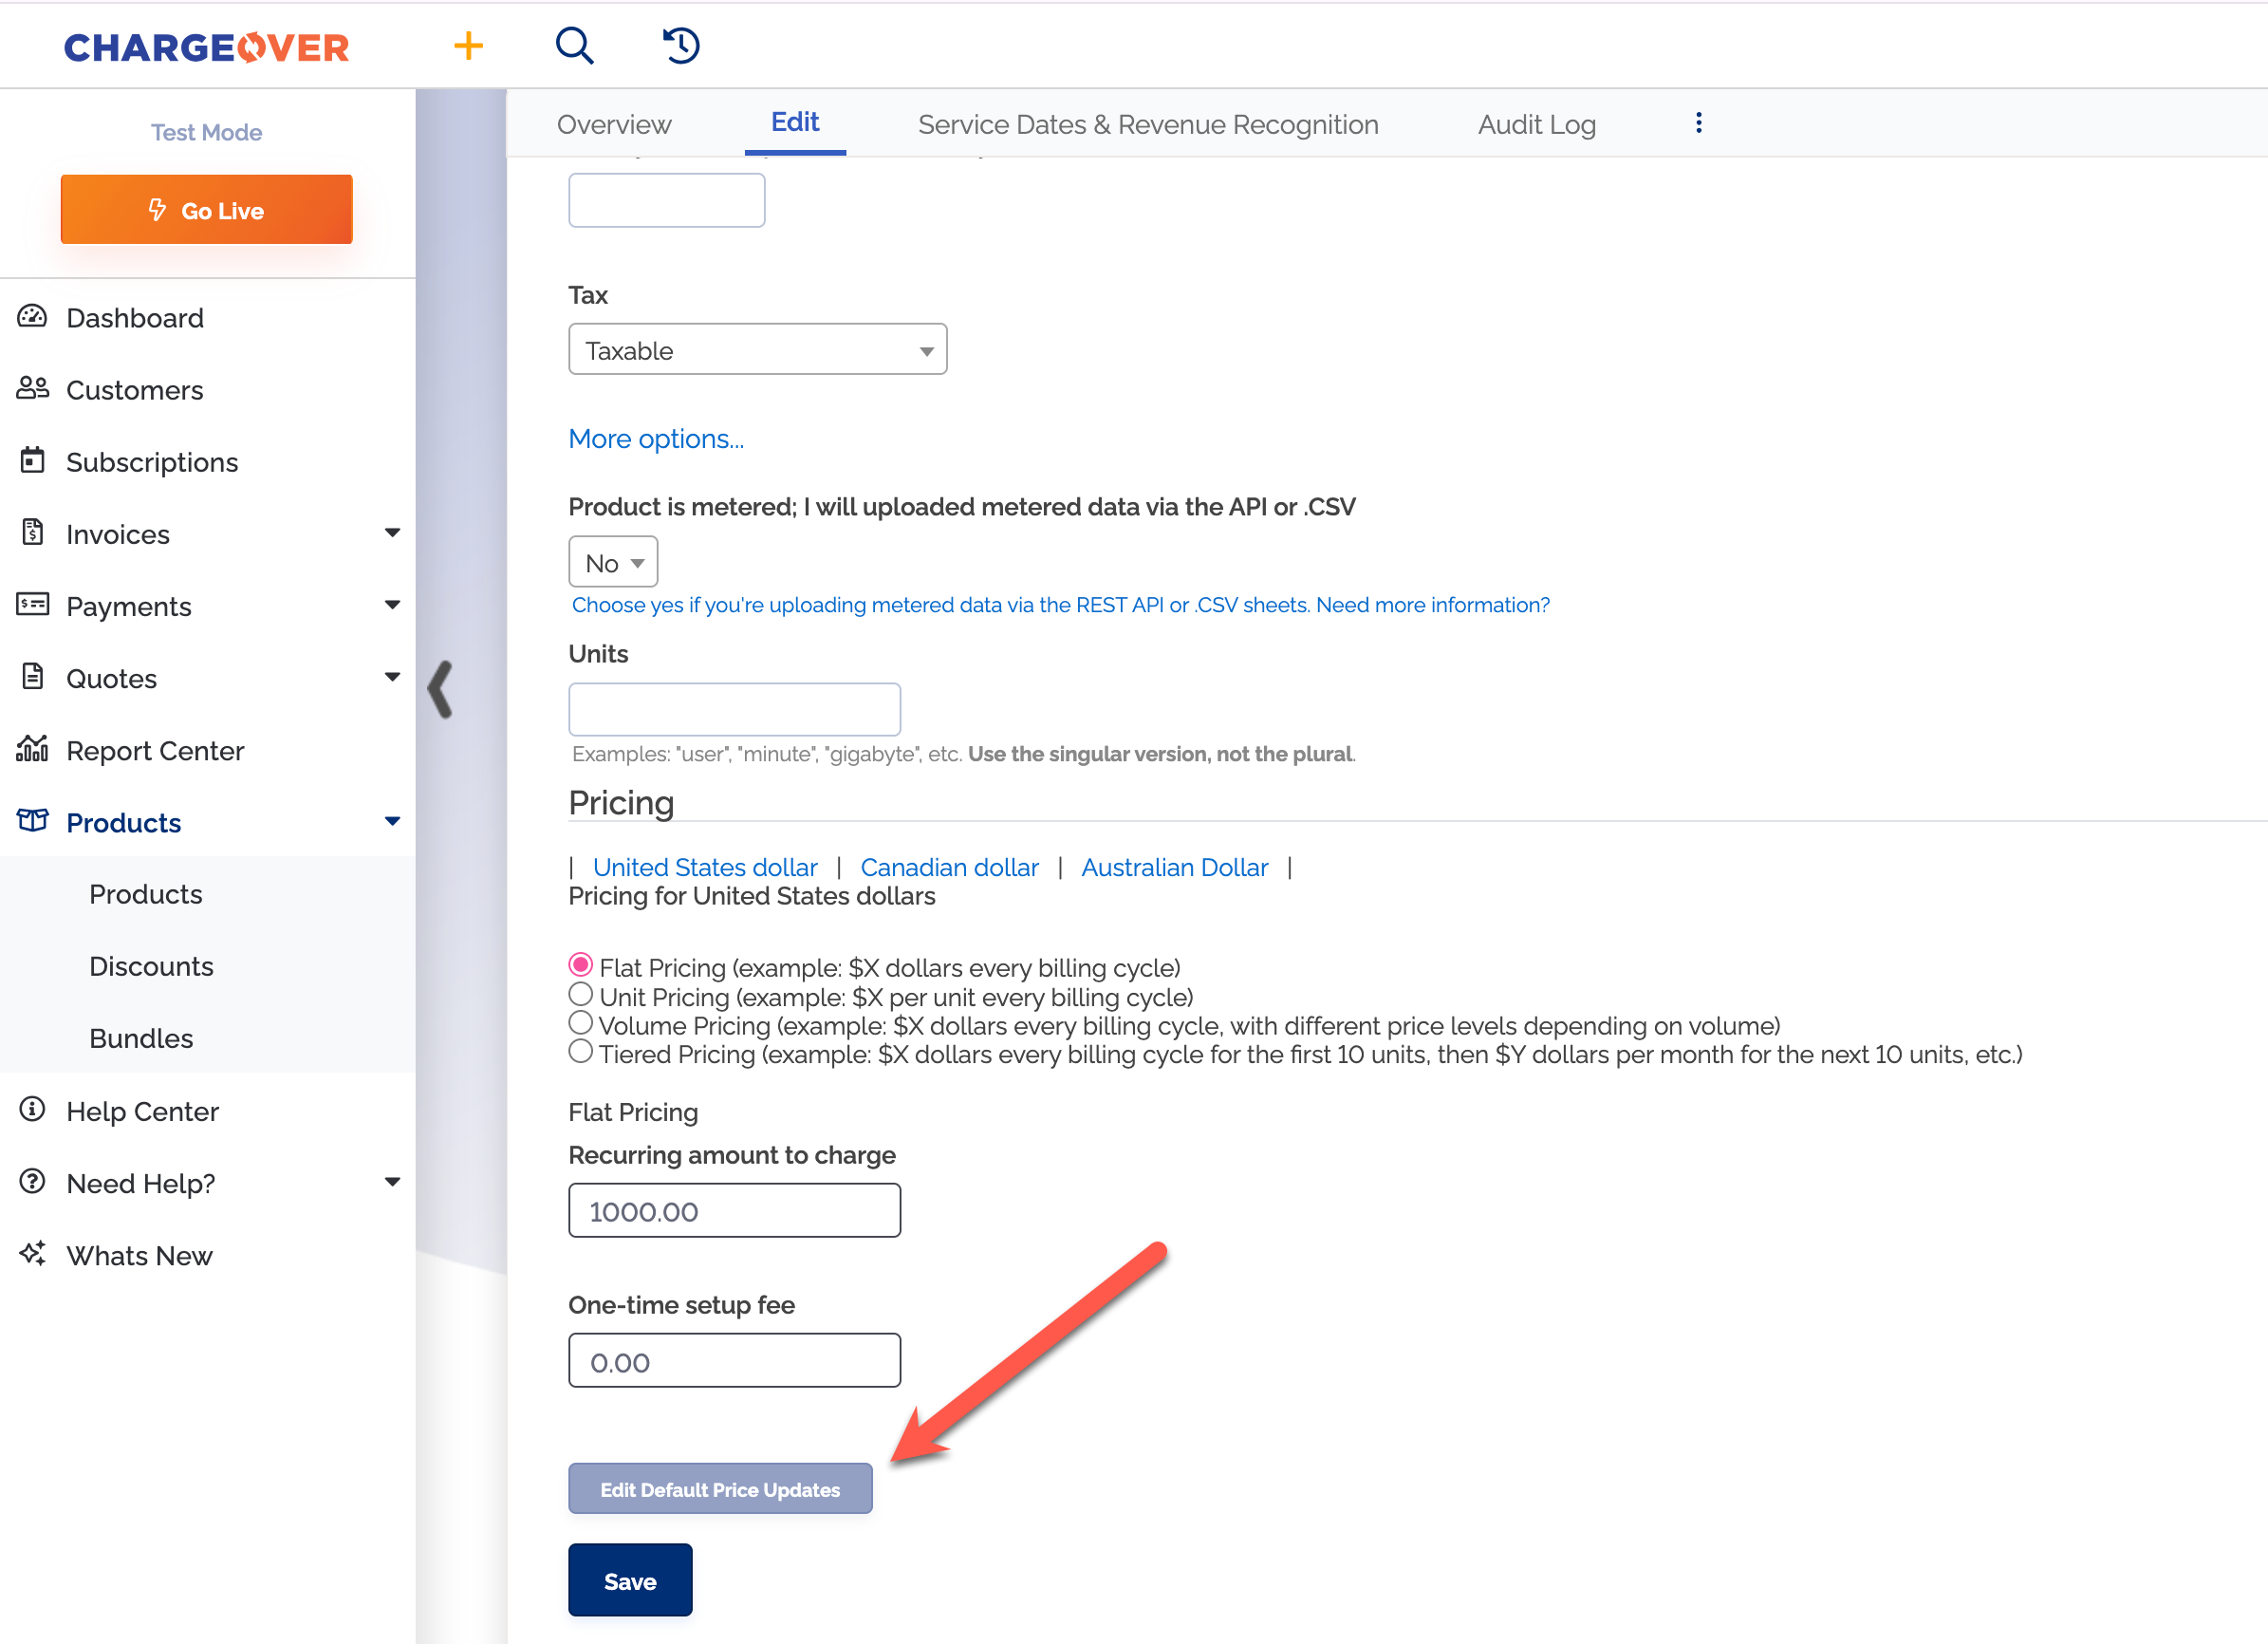Viewport: 2268px width, 1644px height.
Task: Open recent history clock icon
Action: point(681,46)
